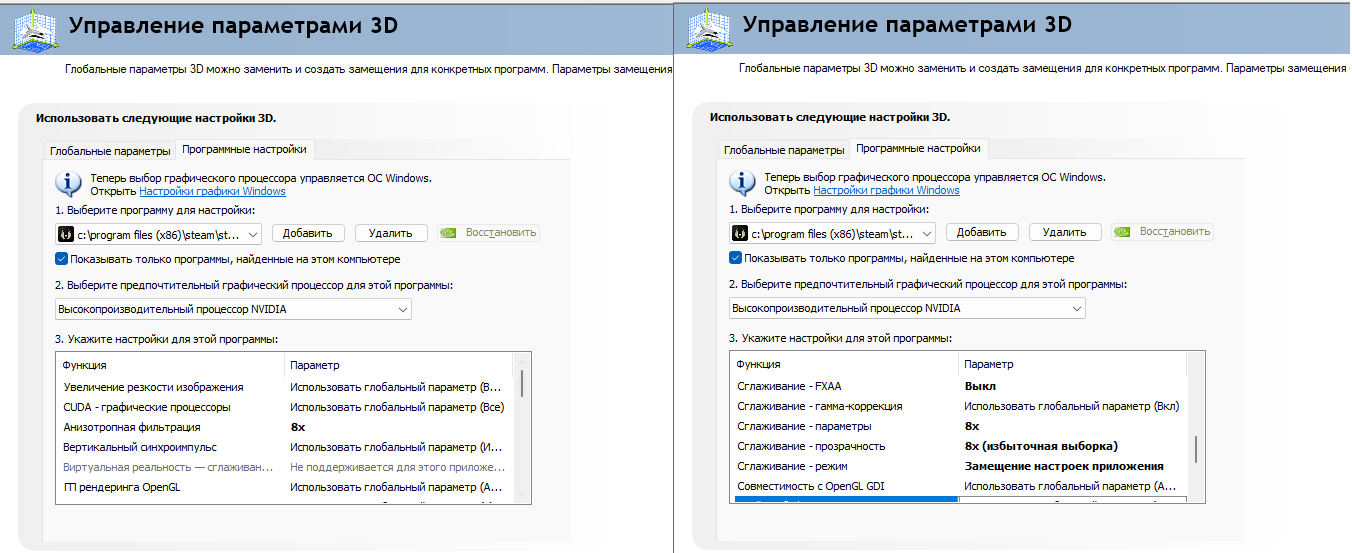1352x553 pixels.
Task: Switch to 'Глобальные параметры' tab in left window
Action: coord(111,150)
